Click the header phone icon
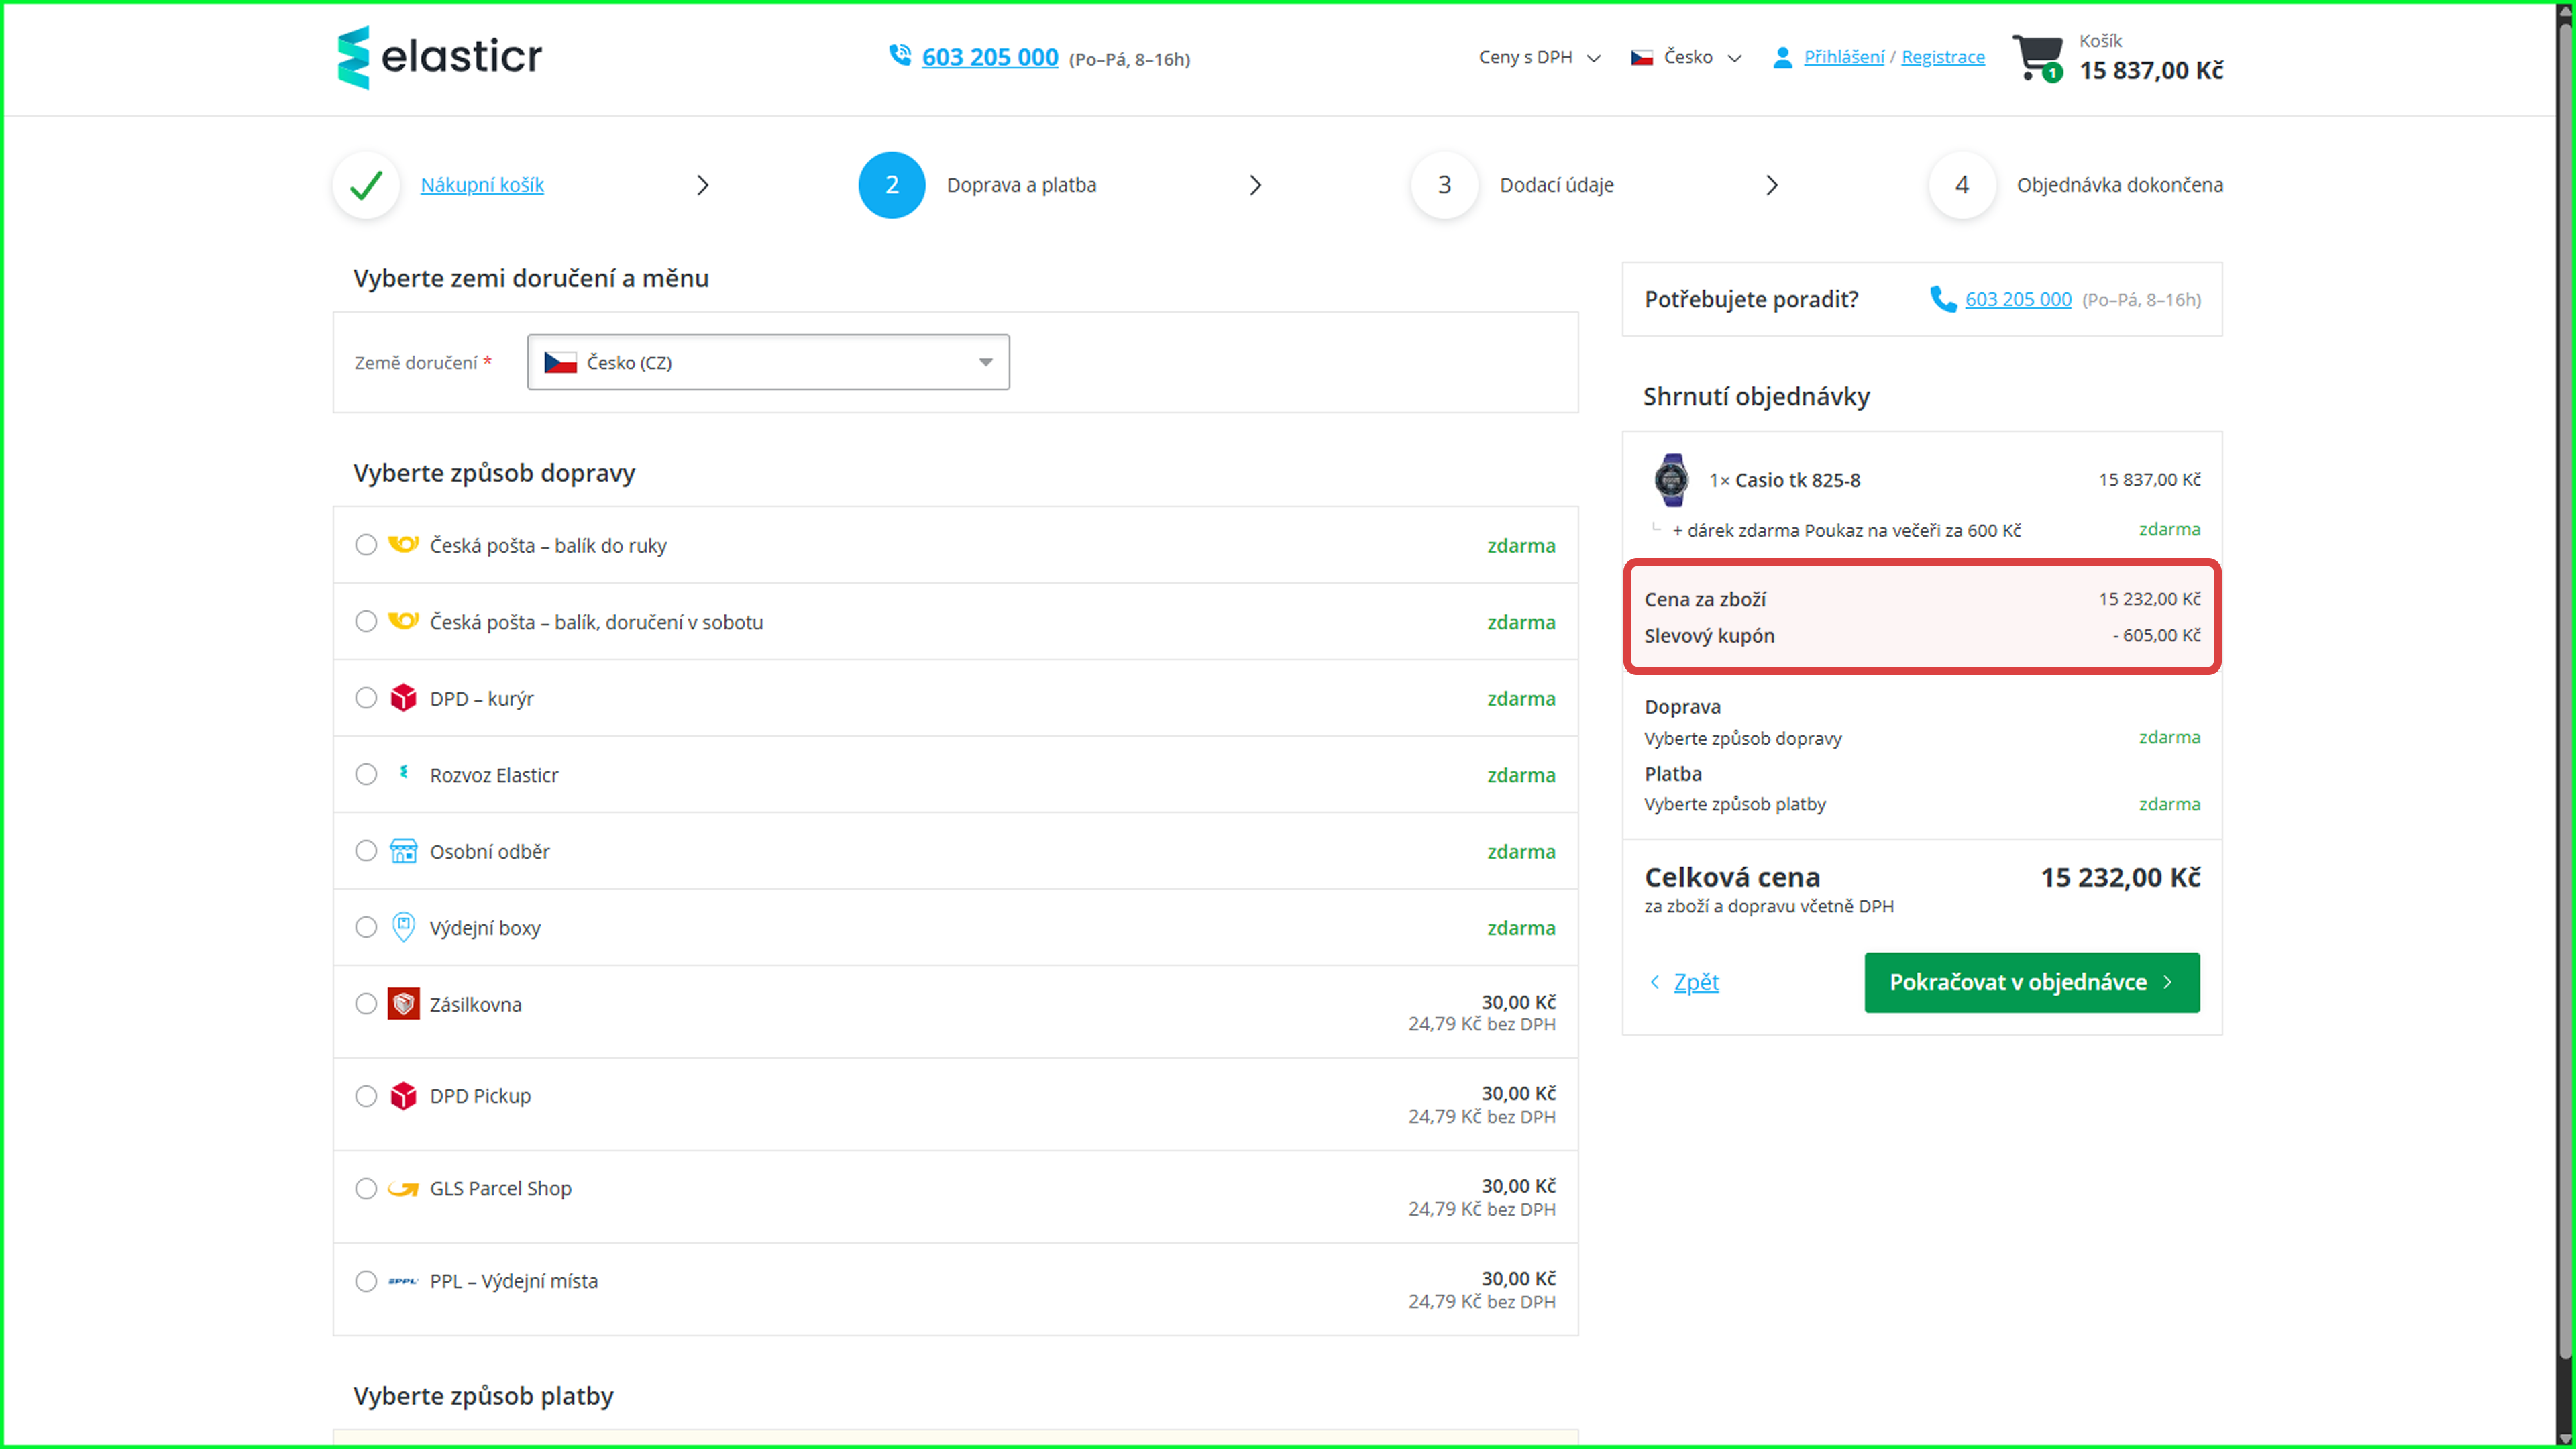Image resolution: width=2576 pixels, height=1449 pixels. click(900, 55)
